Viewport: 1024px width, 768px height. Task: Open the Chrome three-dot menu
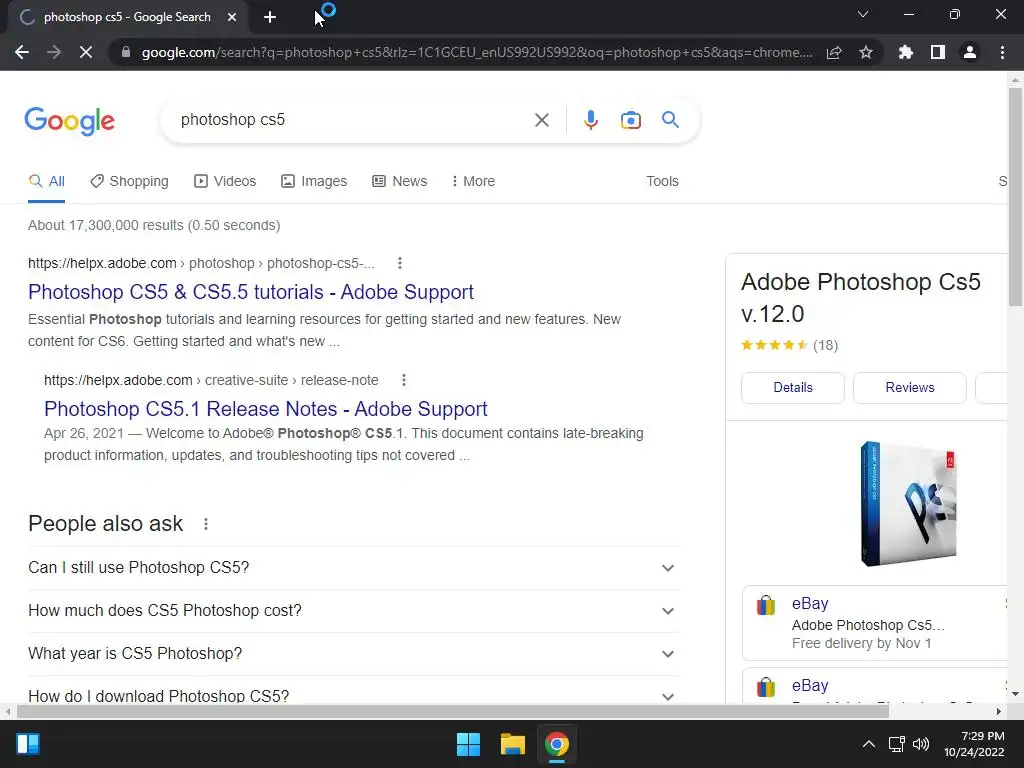[x=1002, y=52]
